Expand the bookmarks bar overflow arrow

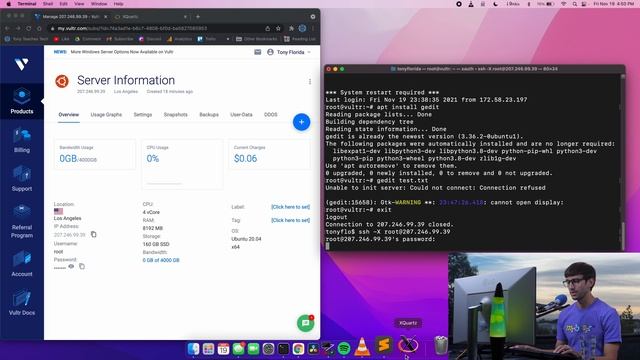pos(228,39)
